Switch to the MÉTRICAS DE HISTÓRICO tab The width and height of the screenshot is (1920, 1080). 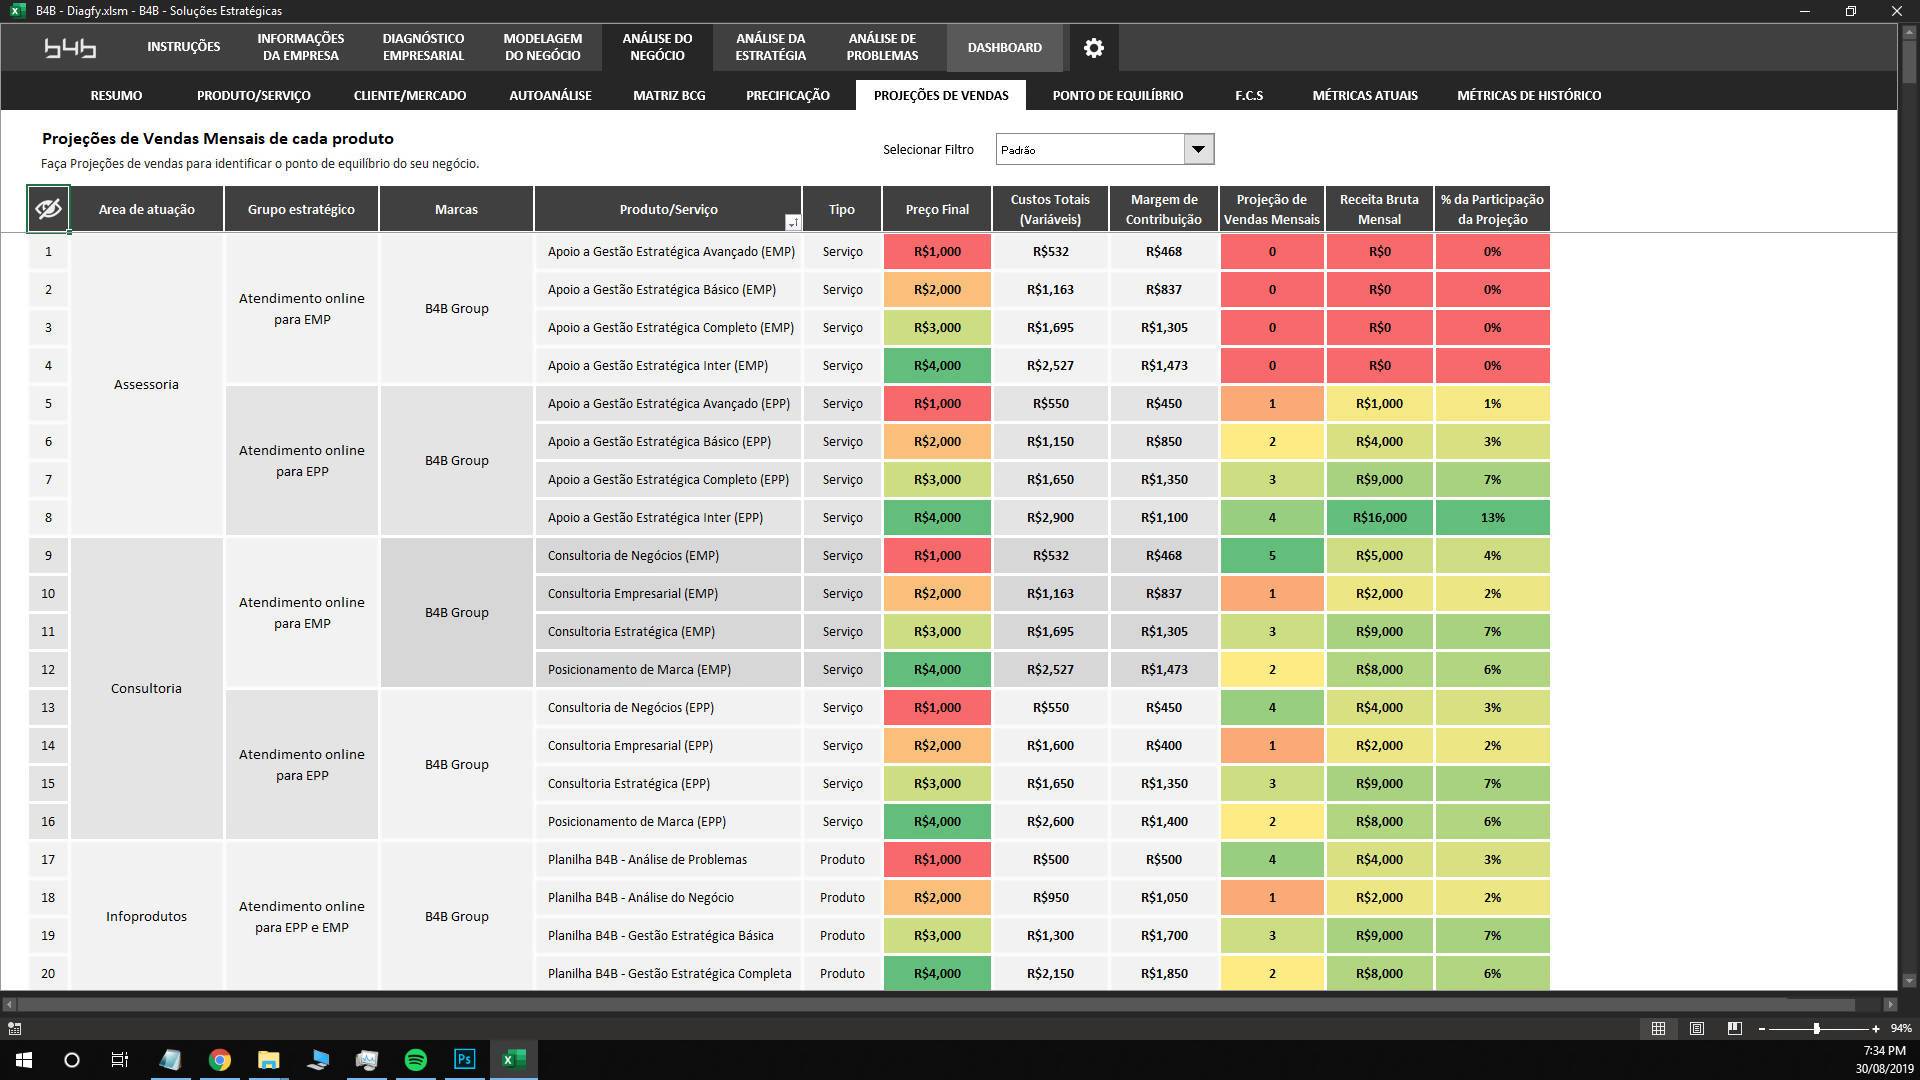point(1528,95)
